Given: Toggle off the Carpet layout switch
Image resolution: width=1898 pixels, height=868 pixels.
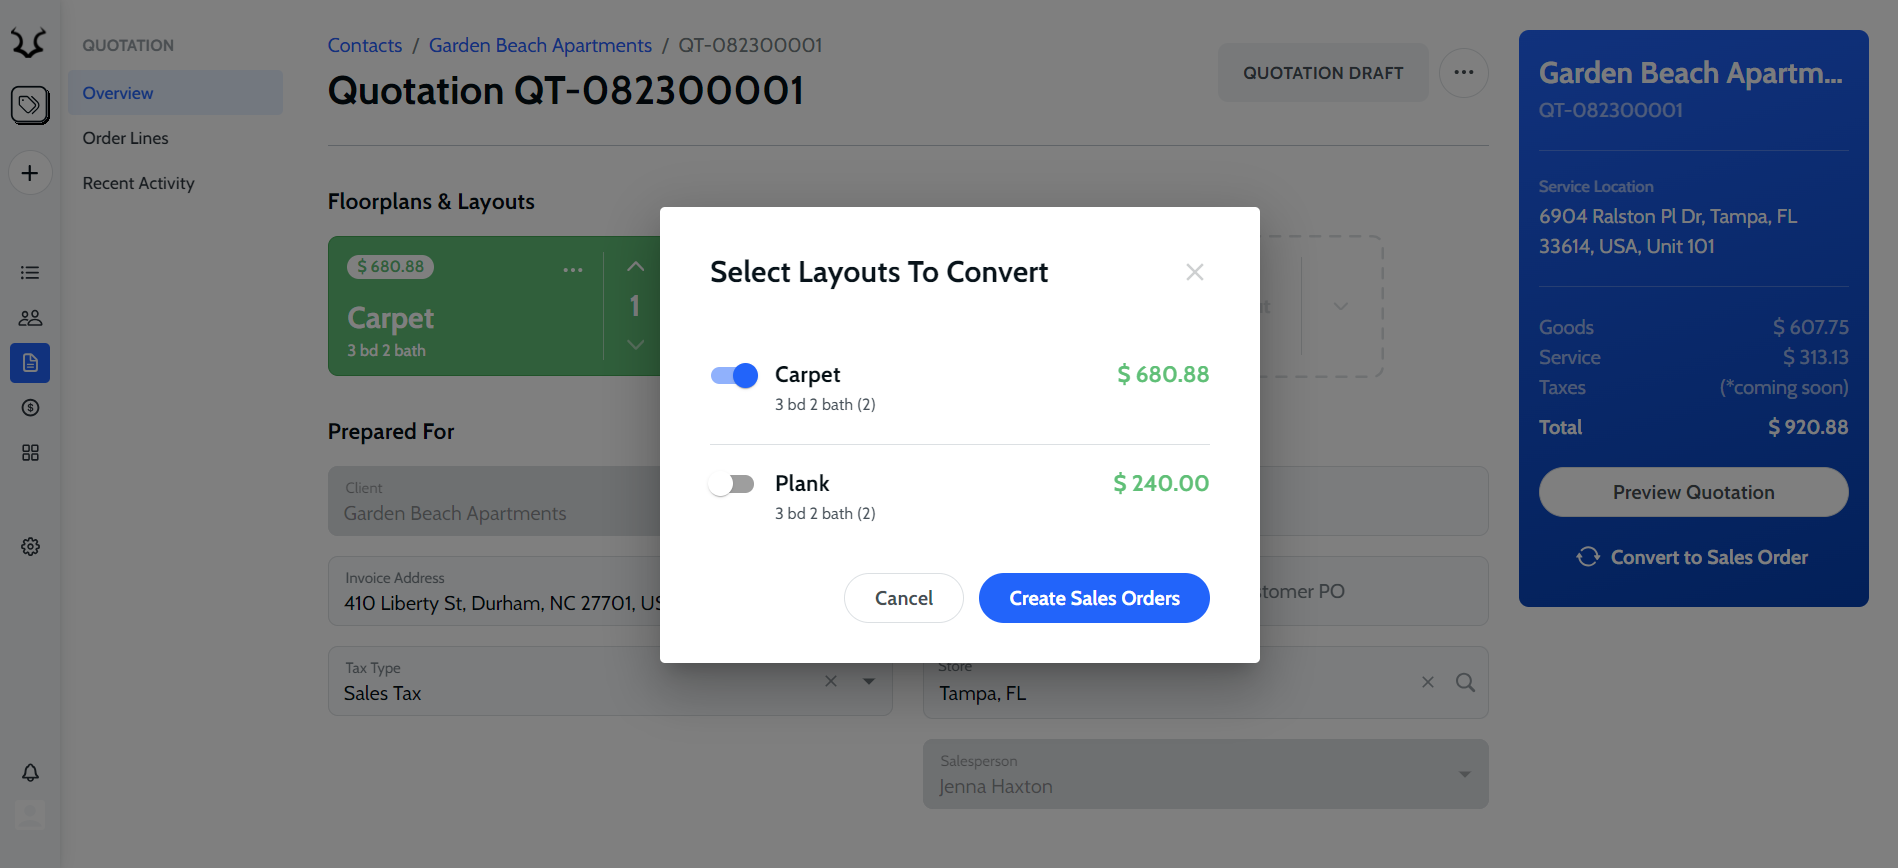Looking at the screenshot, I should 734,375.
